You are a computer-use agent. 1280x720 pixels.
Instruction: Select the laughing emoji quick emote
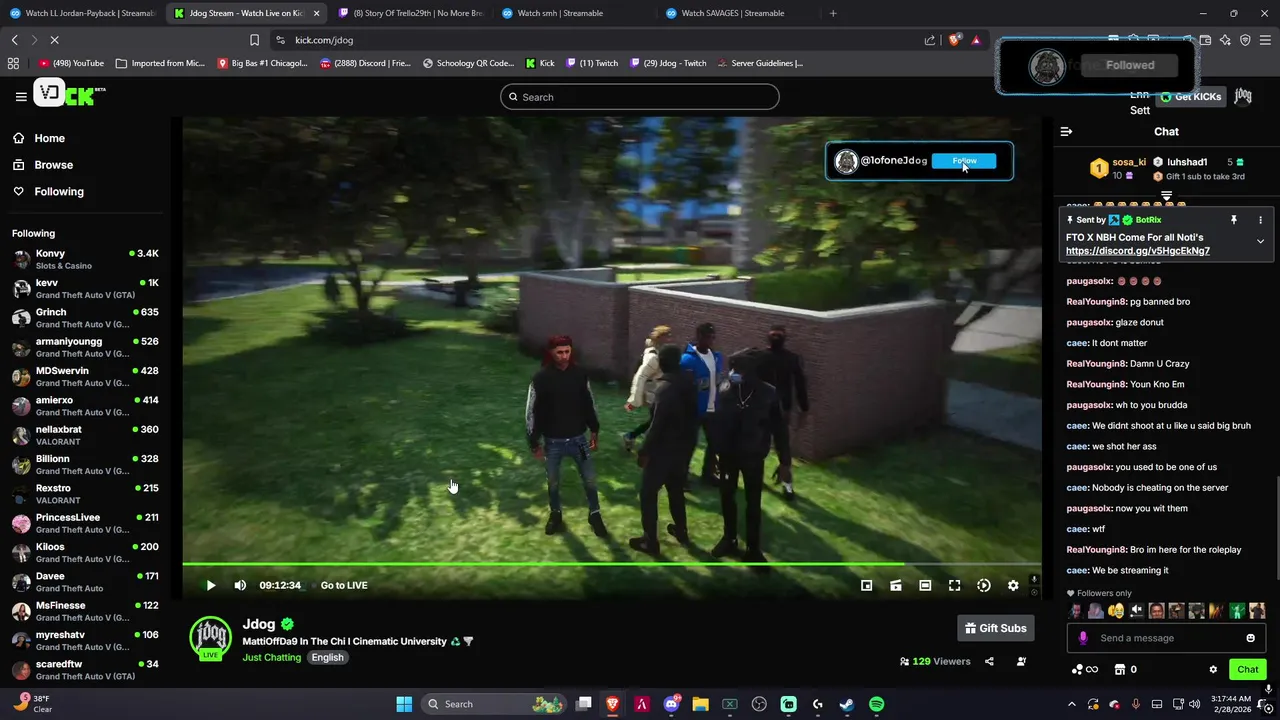pos(1116,610)
